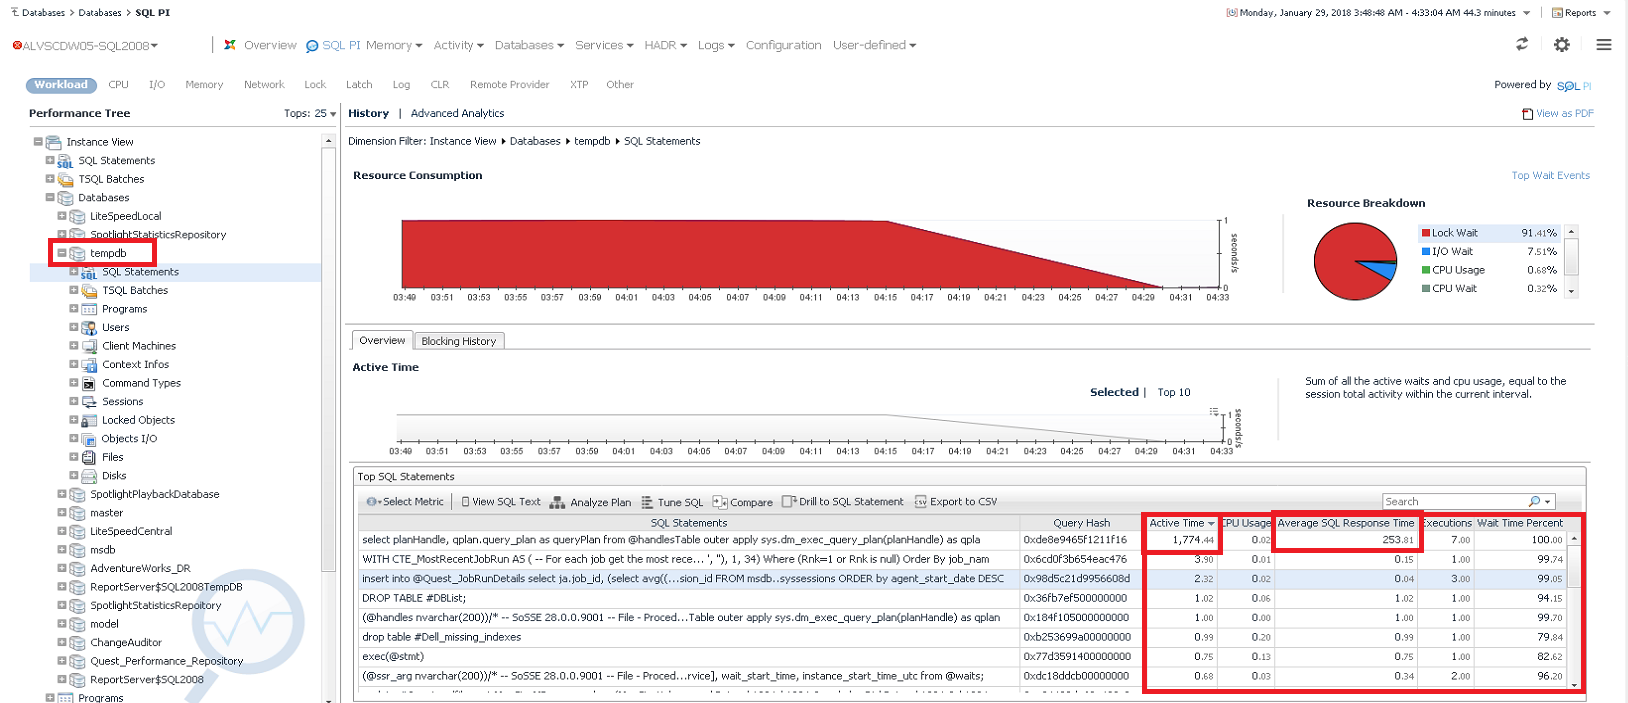The image size is (1628, 703).
Task: Click the Lock Wait red legend swatch
Action: [1426, 233]
